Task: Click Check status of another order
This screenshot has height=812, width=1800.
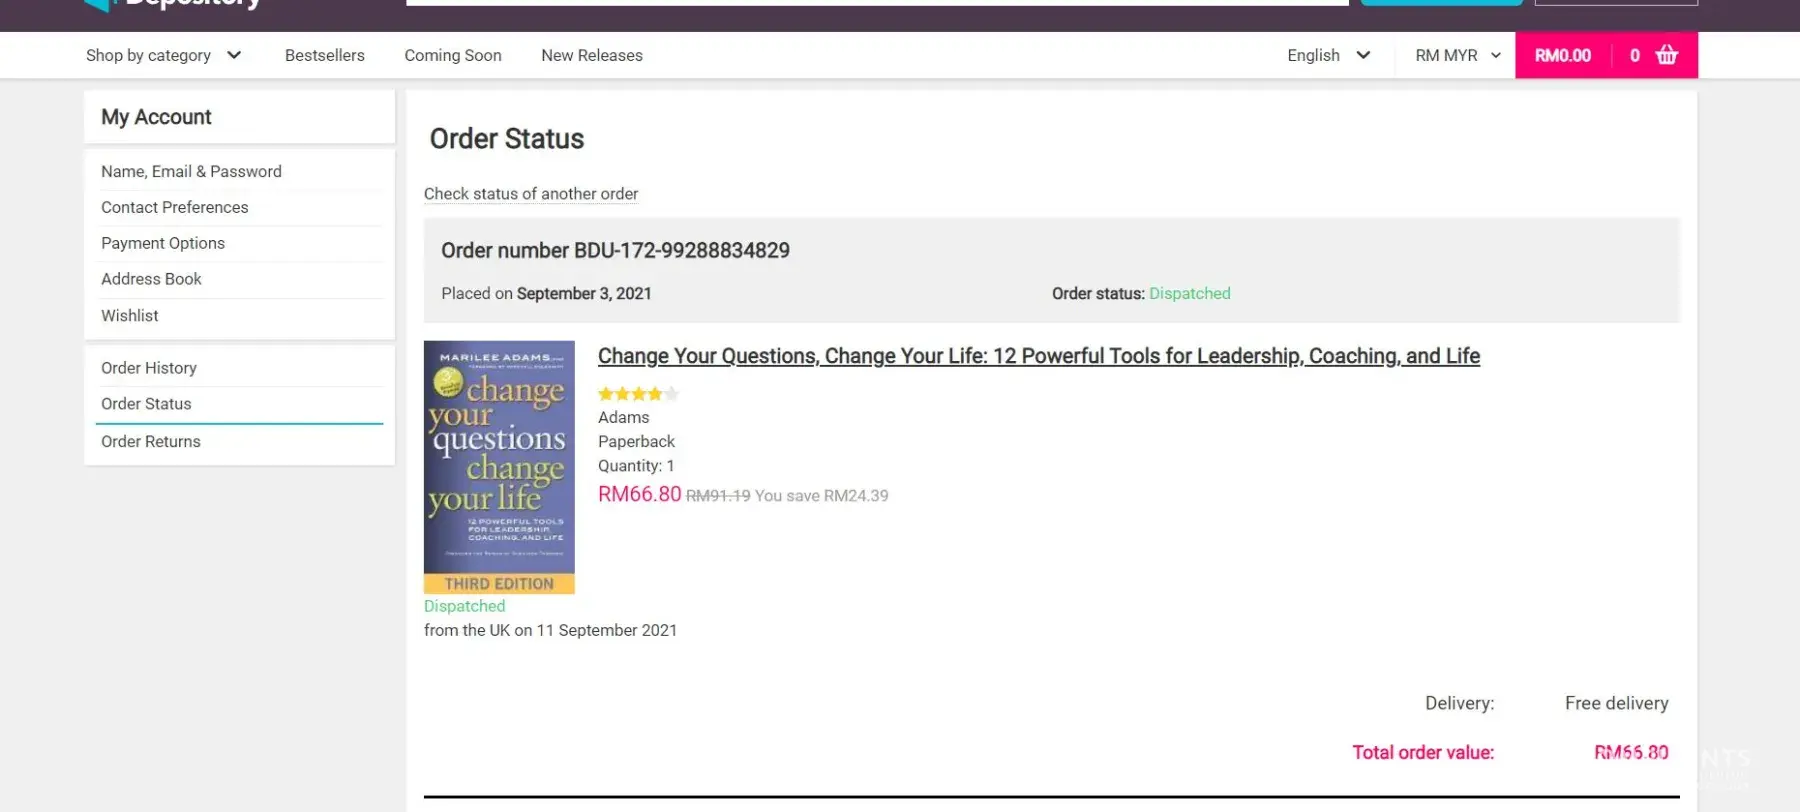Action: (x=530, y=194)
